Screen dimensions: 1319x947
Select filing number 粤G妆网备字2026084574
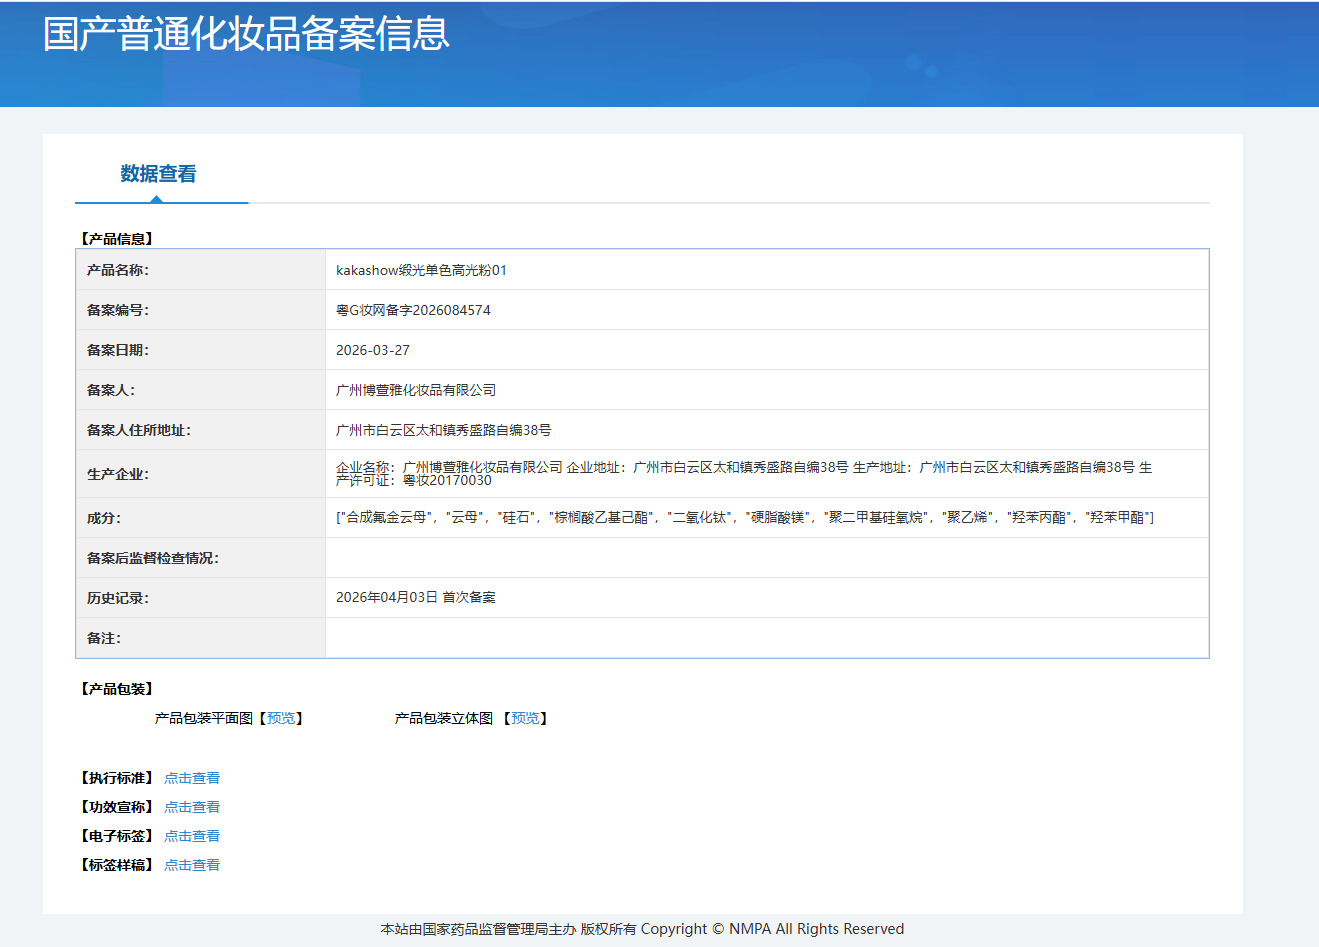click(413, 310)
